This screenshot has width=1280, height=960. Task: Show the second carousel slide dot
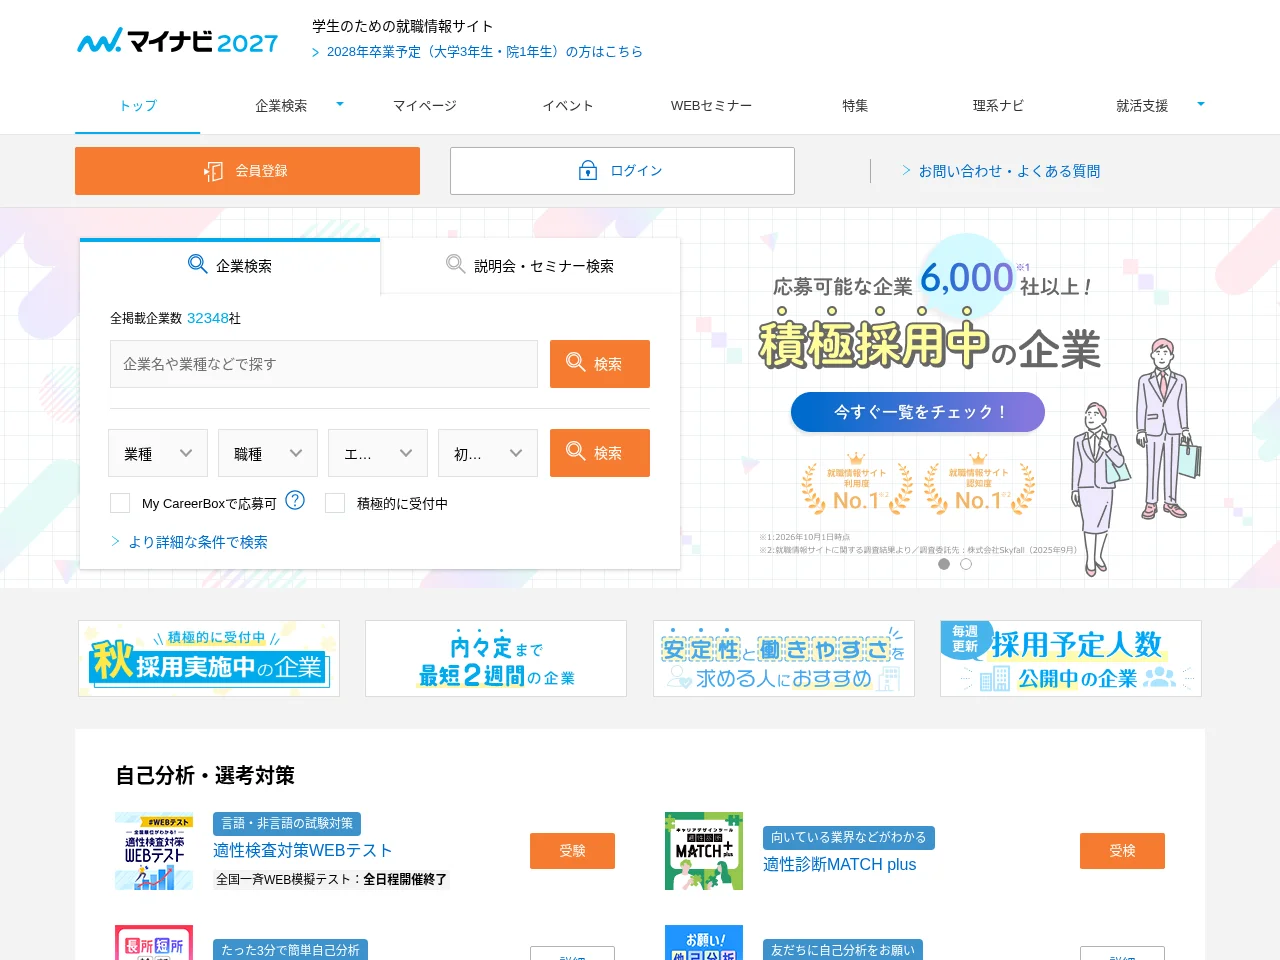coord(966,564)
